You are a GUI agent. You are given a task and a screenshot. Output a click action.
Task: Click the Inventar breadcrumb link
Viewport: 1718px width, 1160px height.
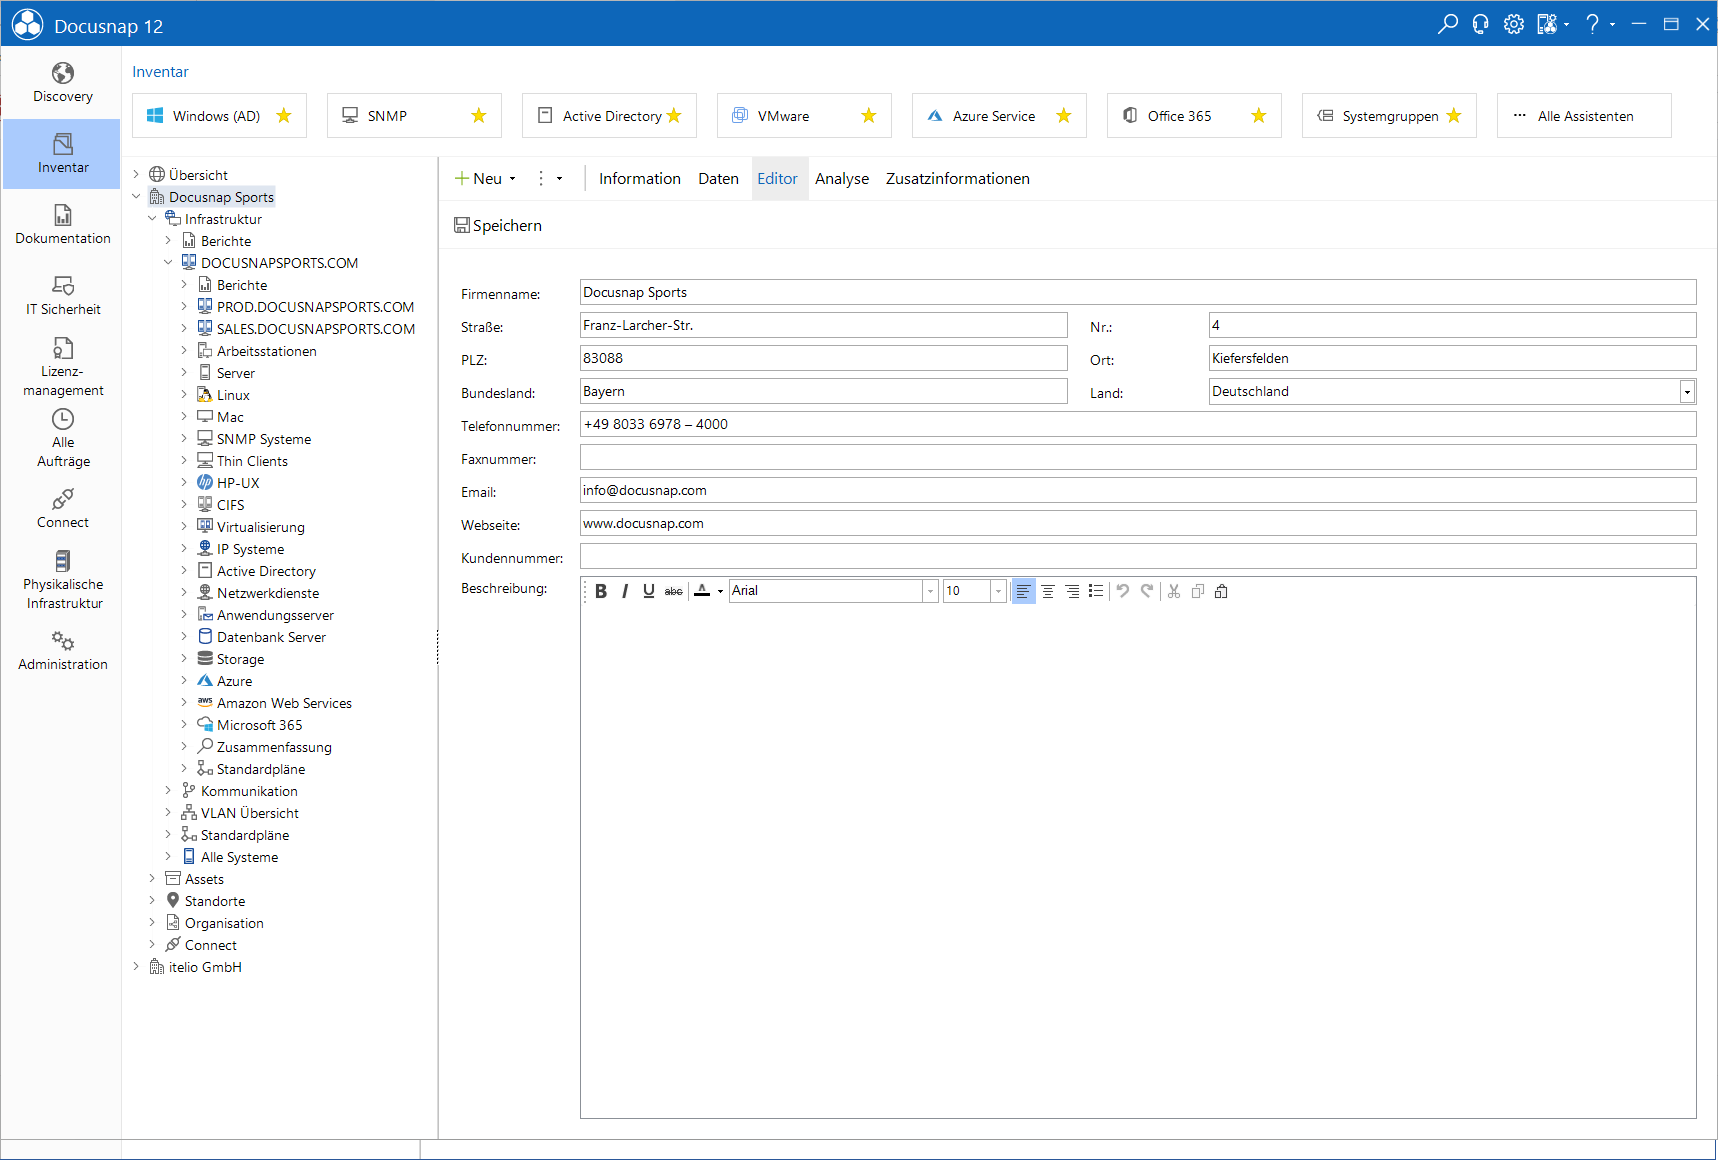click(x=160, y=72)
